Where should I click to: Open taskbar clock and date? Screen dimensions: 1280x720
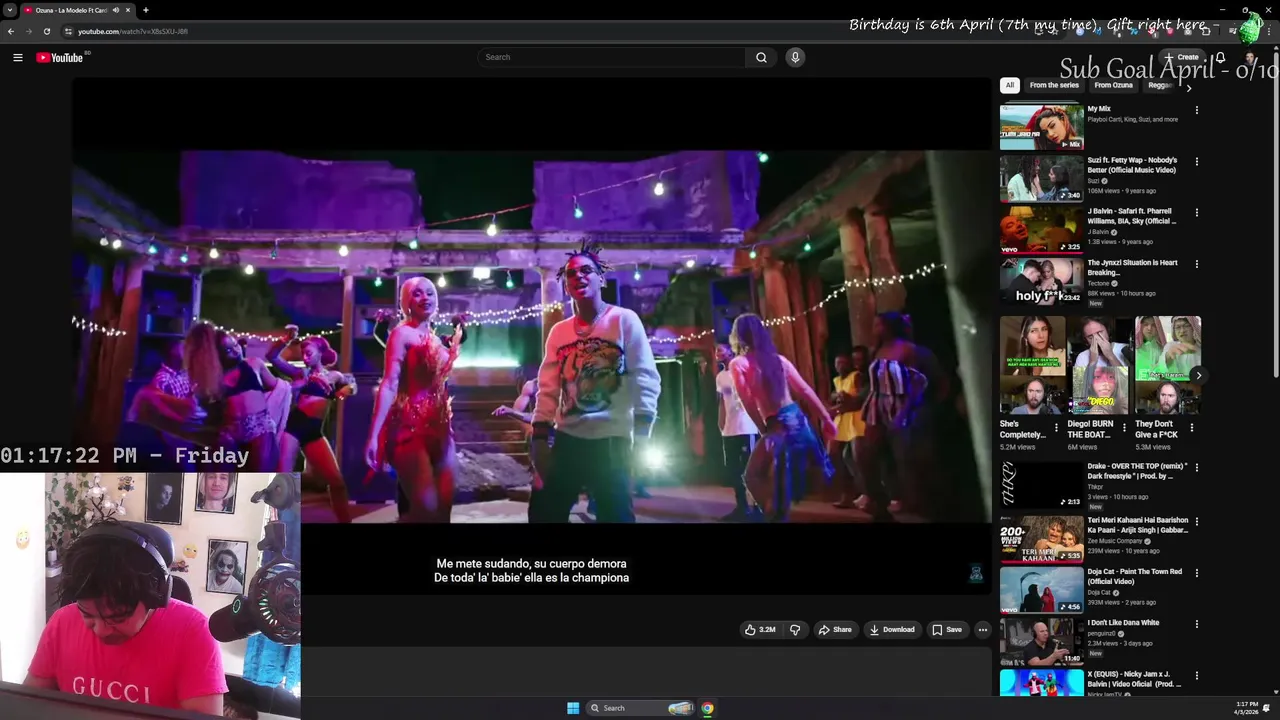click(x=1247, y=708)
